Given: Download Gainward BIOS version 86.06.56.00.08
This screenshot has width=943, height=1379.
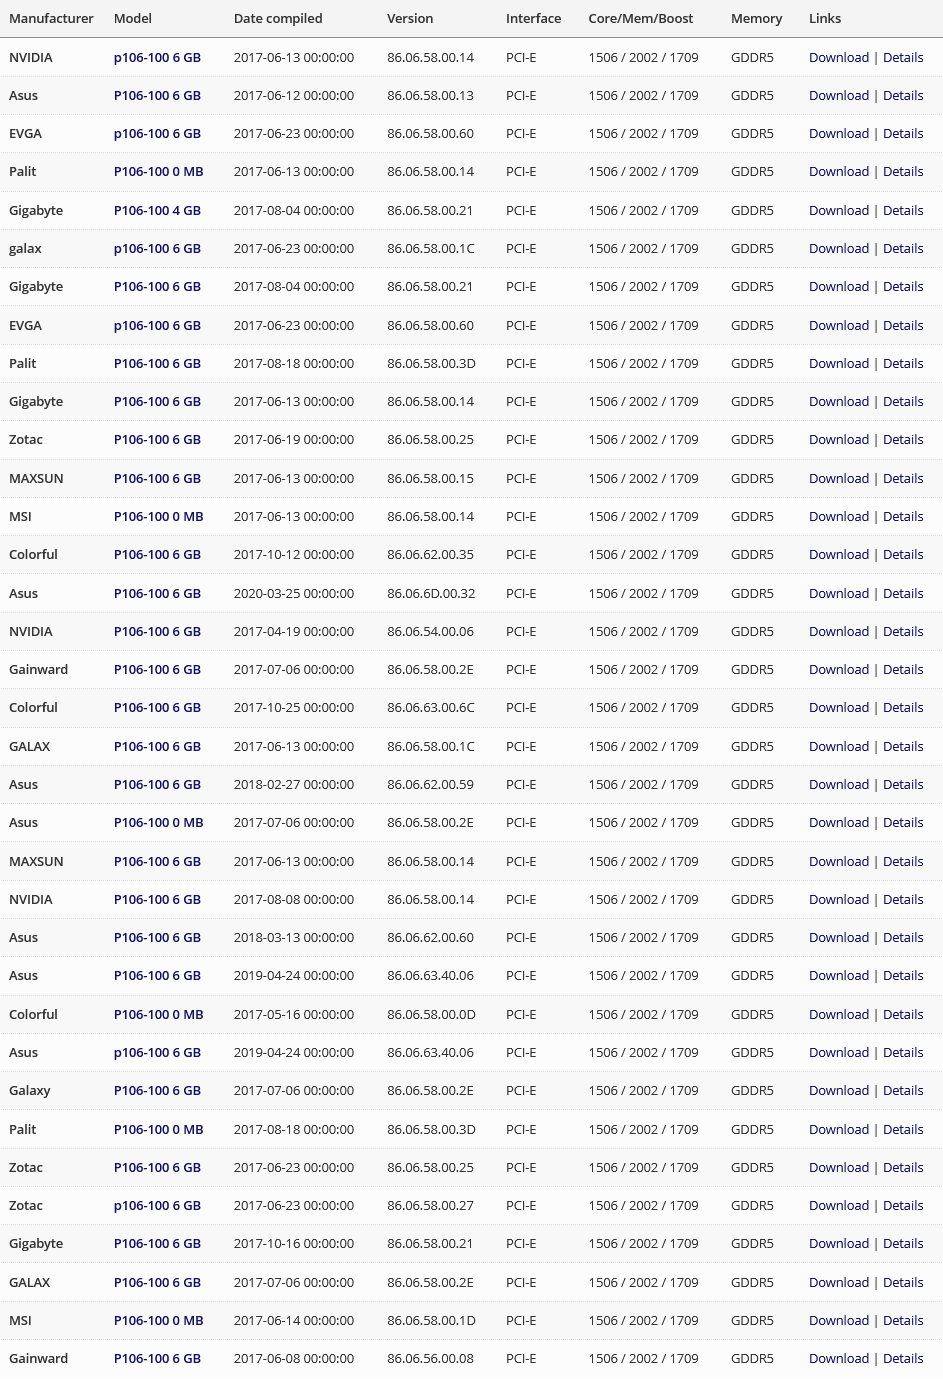Looking at the screenshot, I should tap(838, 1358).
